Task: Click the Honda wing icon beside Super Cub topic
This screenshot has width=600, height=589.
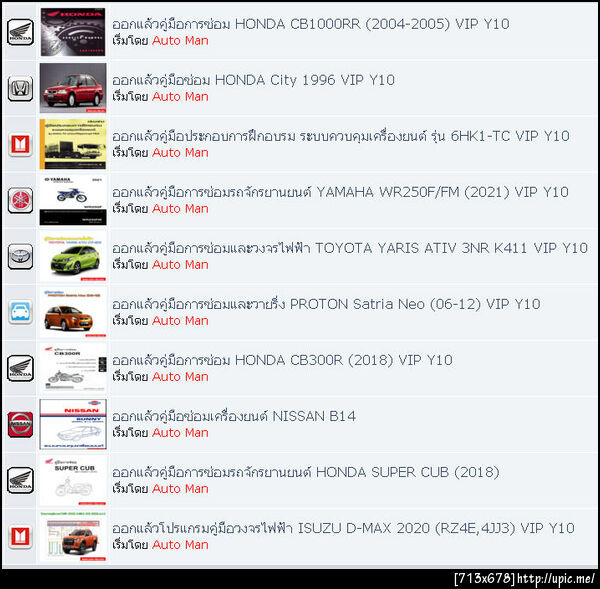Action: pos(20,480)
